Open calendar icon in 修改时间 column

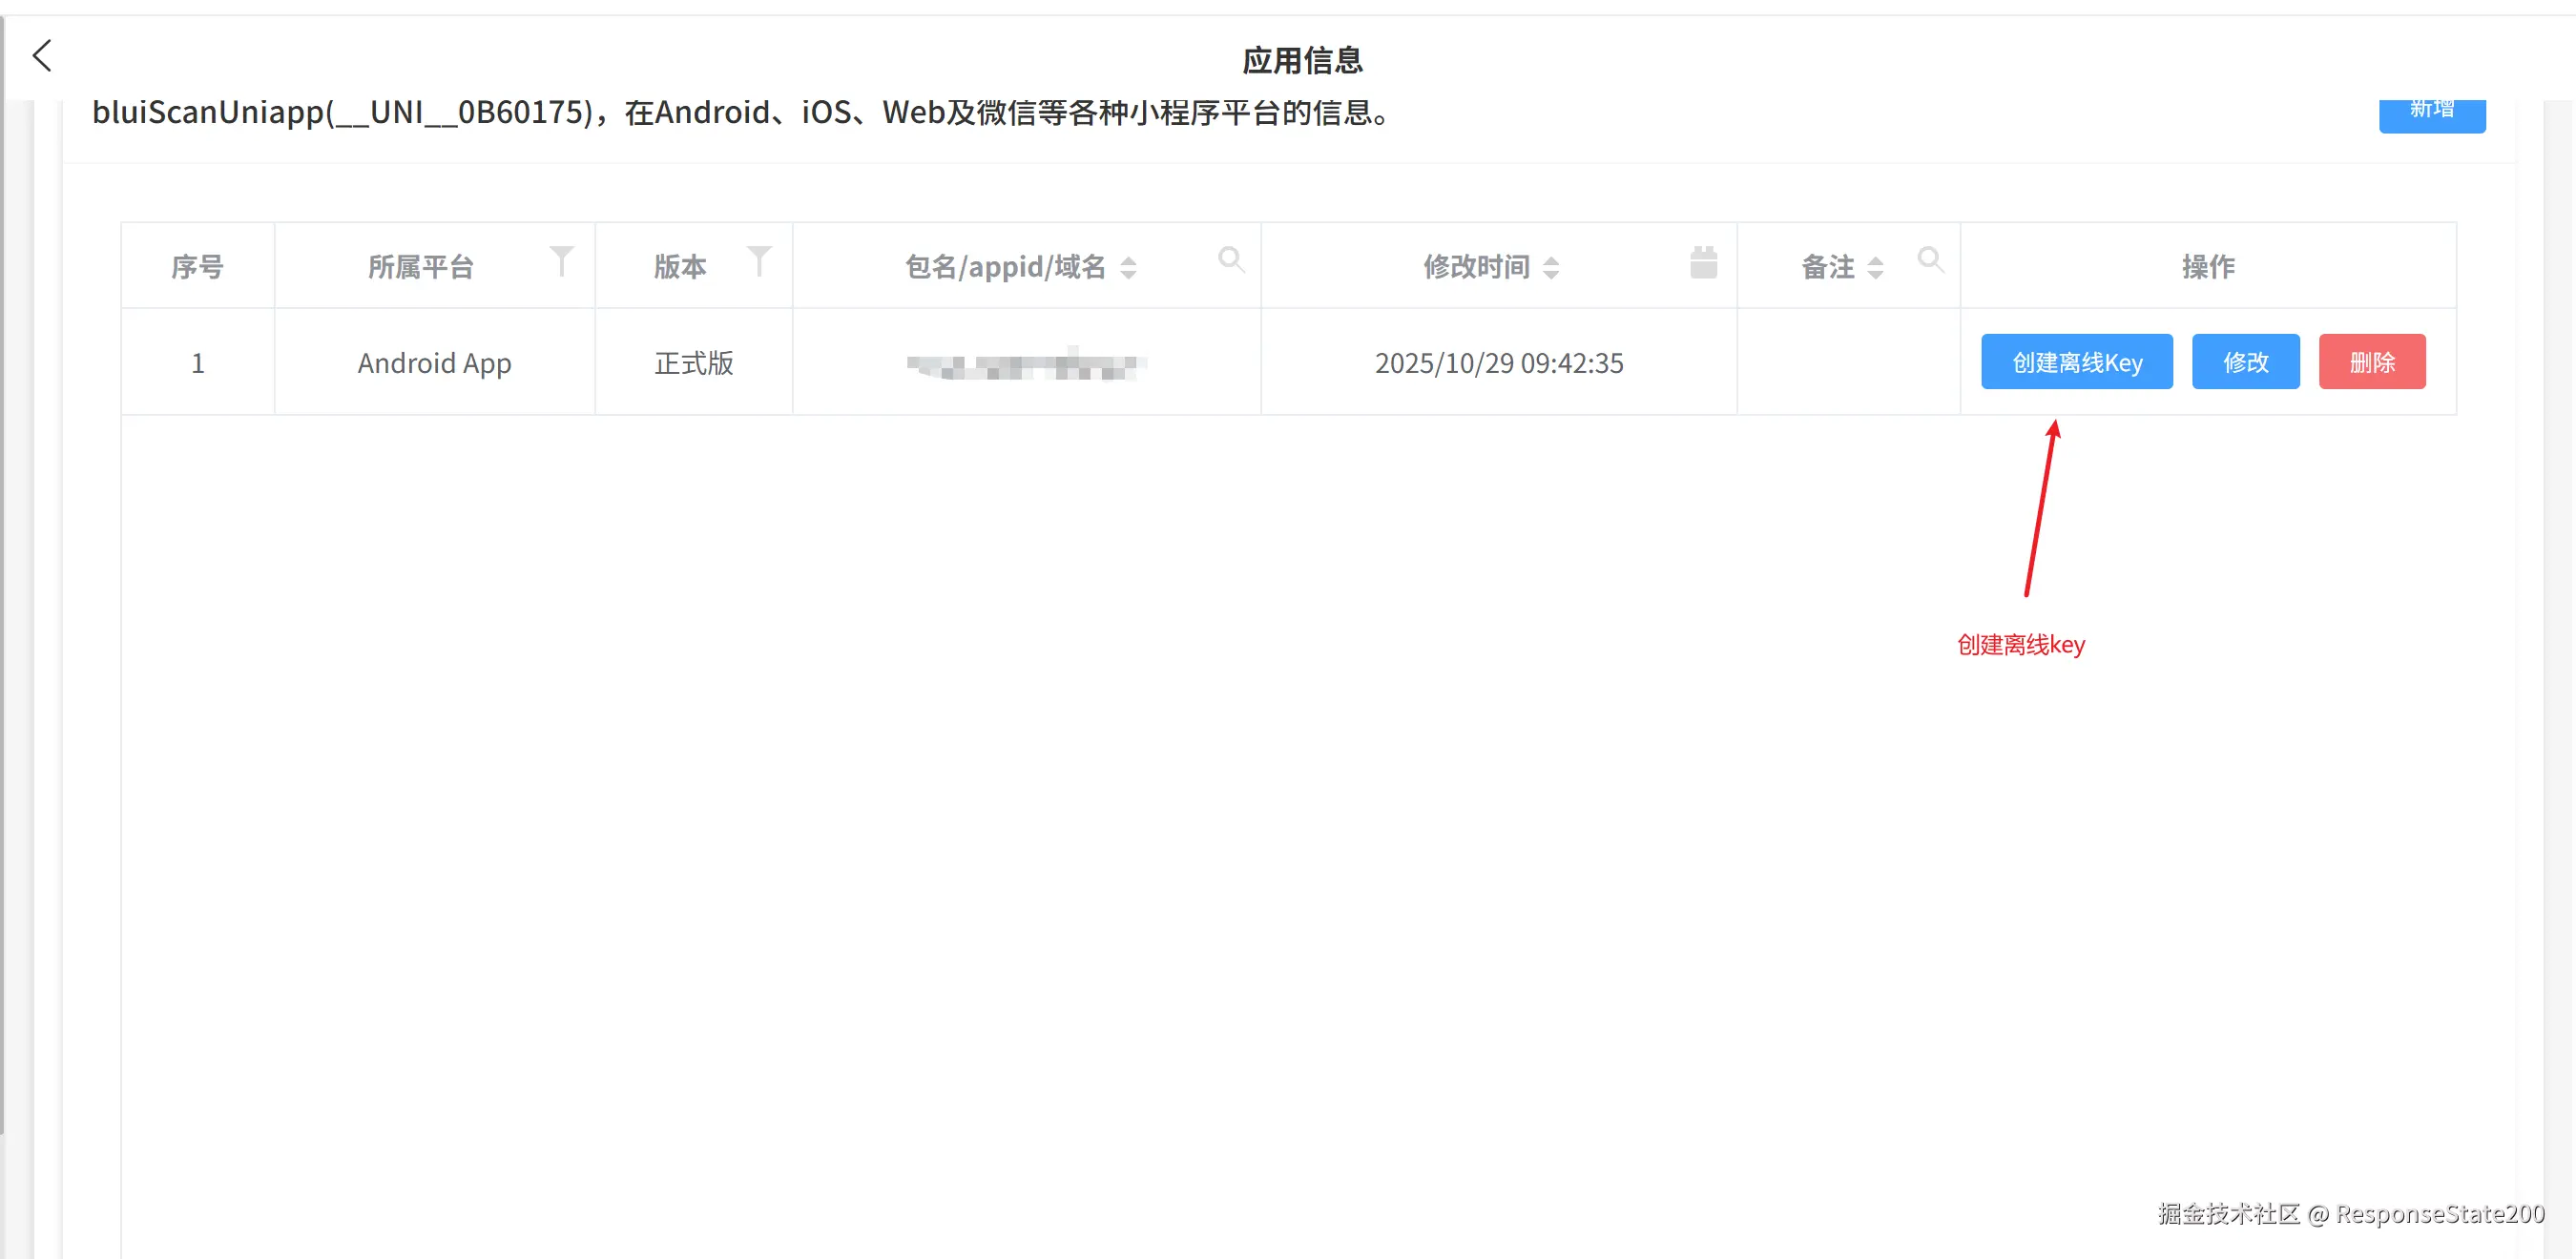pos(1703,264)
